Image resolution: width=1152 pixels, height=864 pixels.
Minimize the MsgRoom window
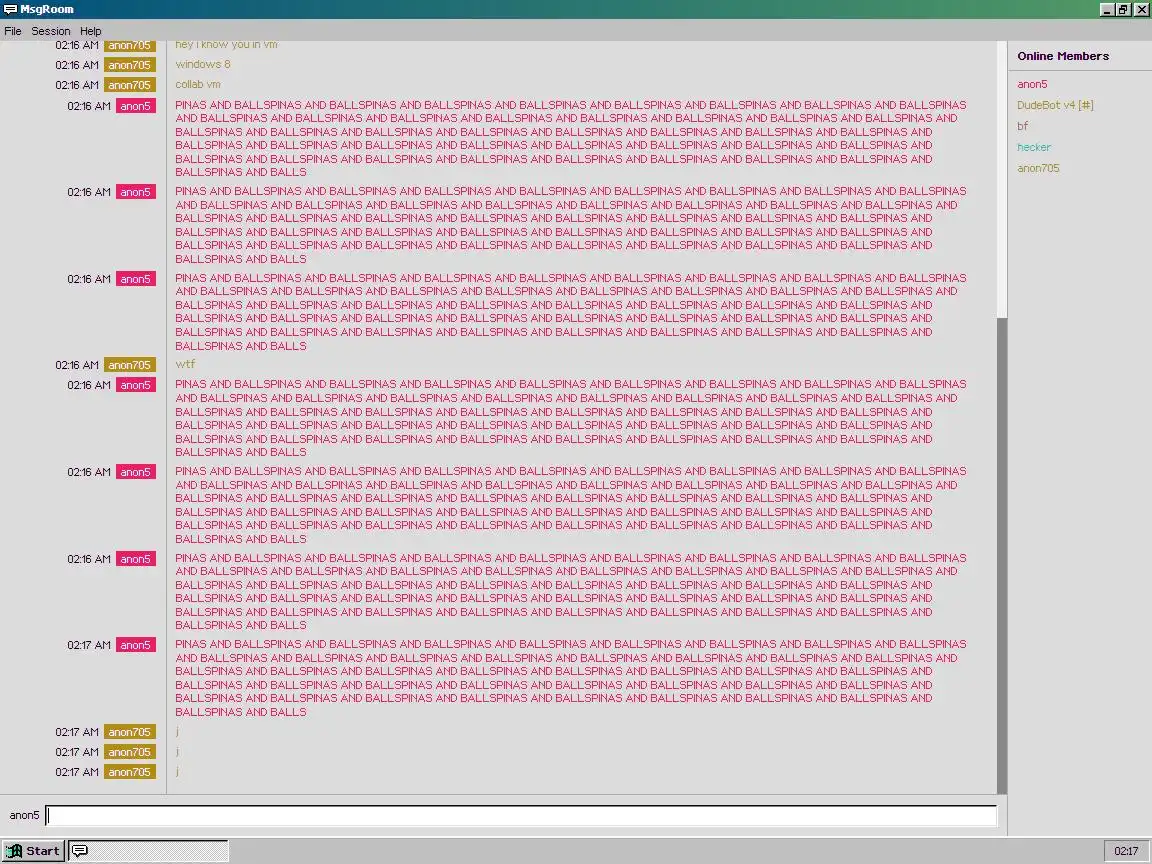pos(1106,10)
